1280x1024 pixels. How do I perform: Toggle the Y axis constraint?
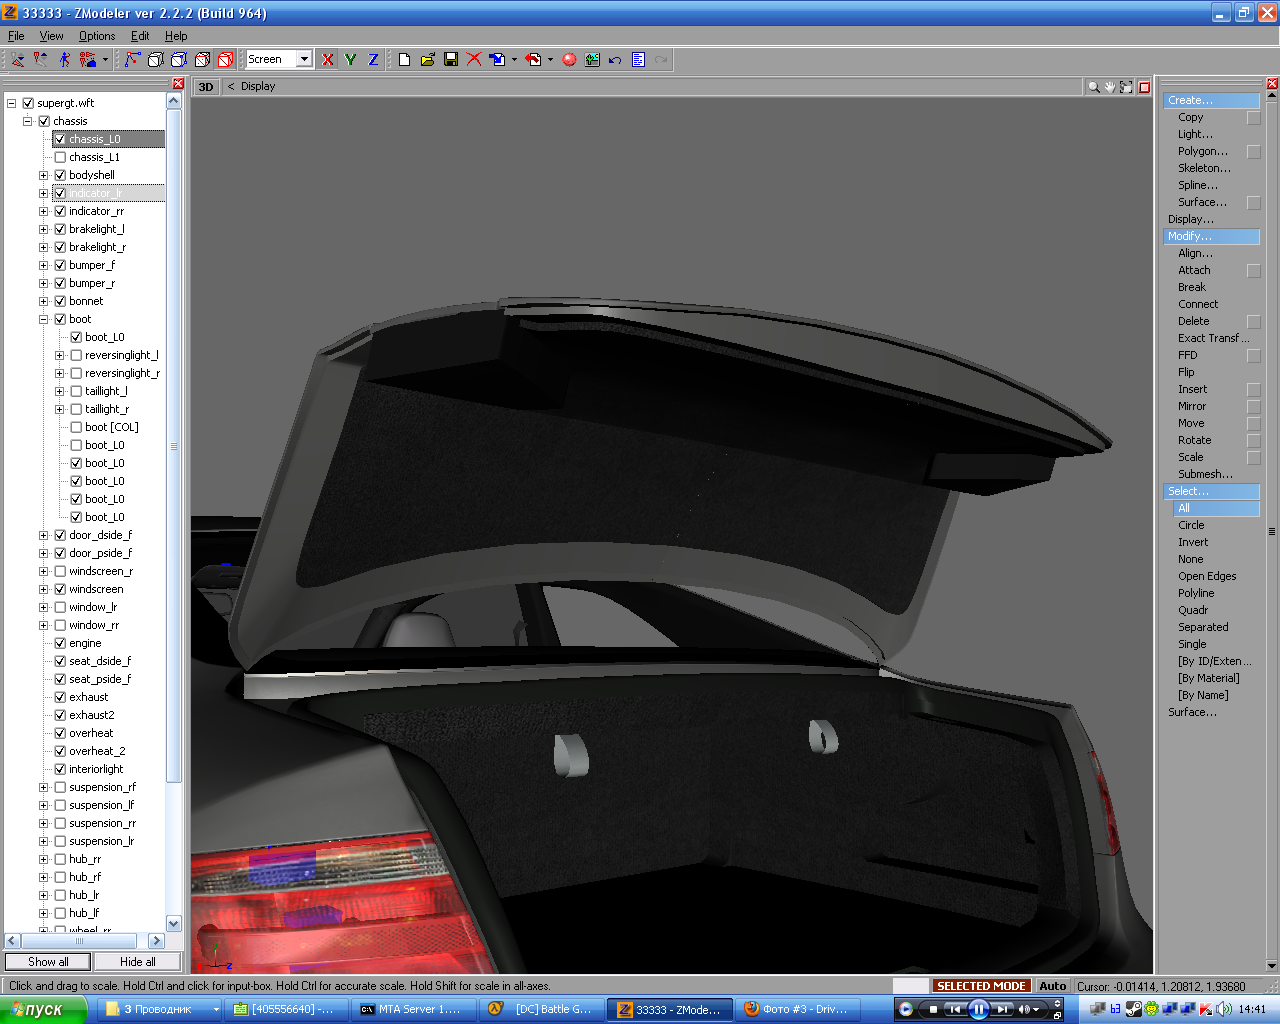(x=350, y=60)
